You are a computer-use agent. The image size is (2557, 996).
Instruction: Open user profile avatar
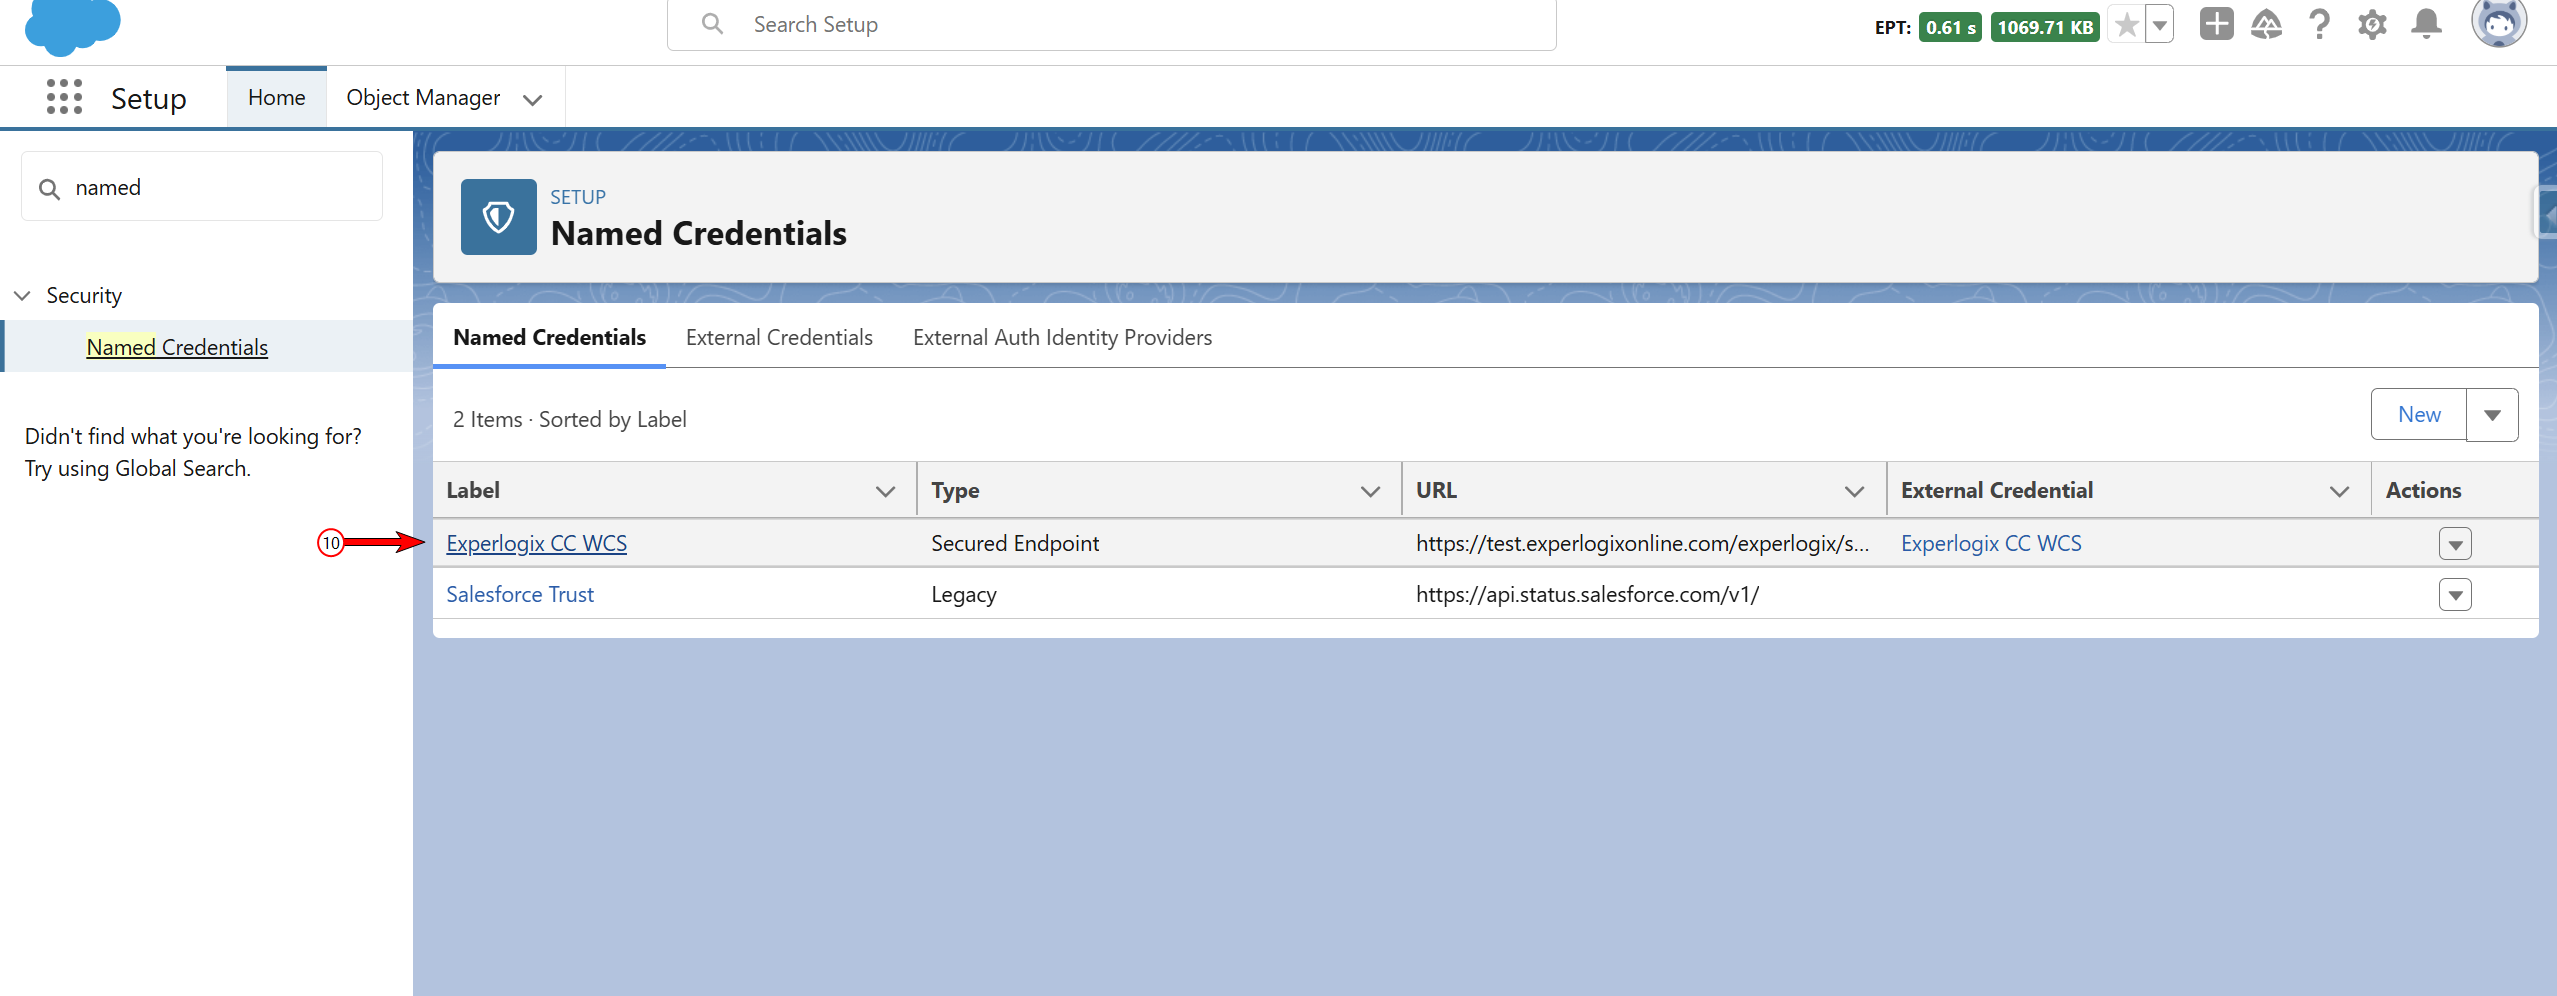pos(2498,22)
